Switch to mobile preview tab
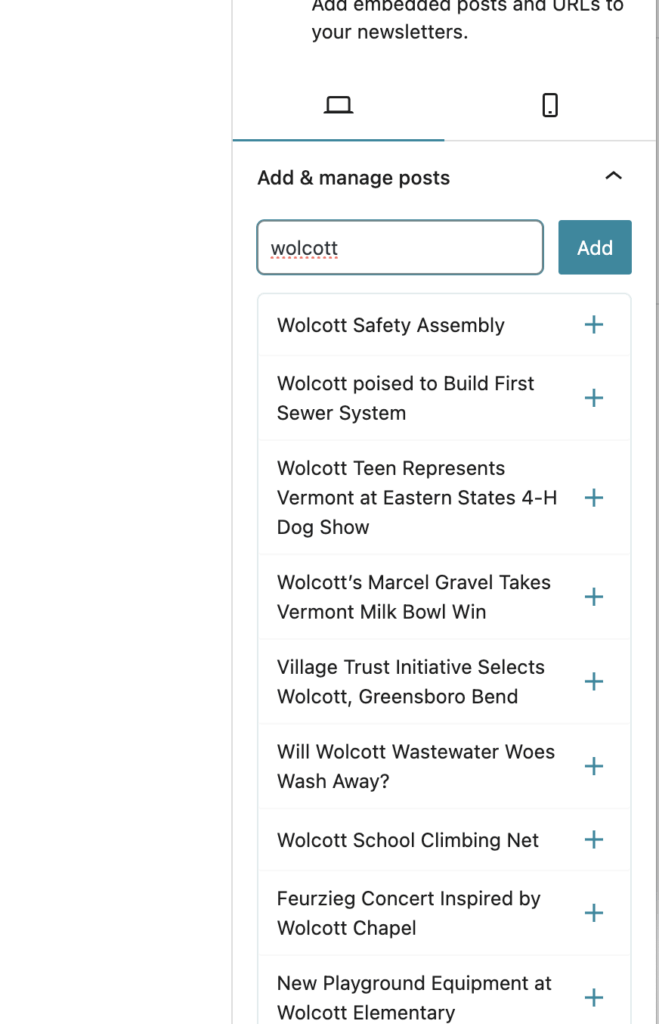This screenshot has height=1024, width=659. [549, 105]
